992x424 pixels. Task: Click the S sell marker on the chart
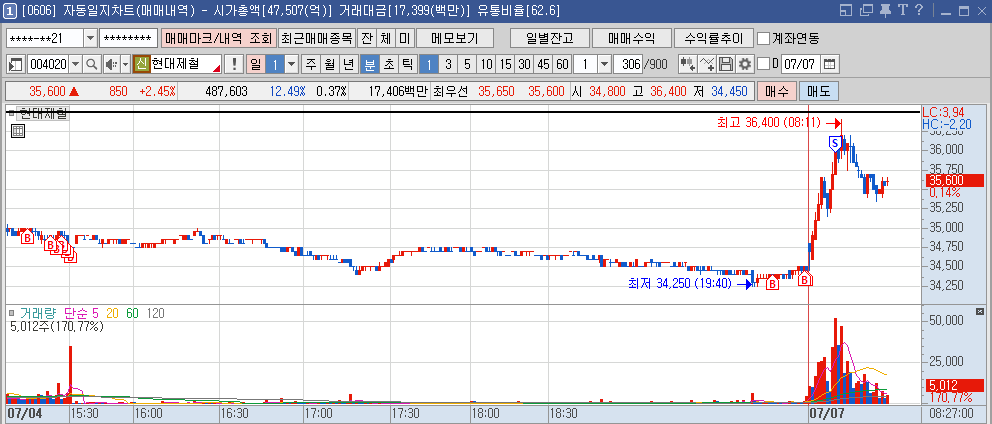[x=835, y=144]
